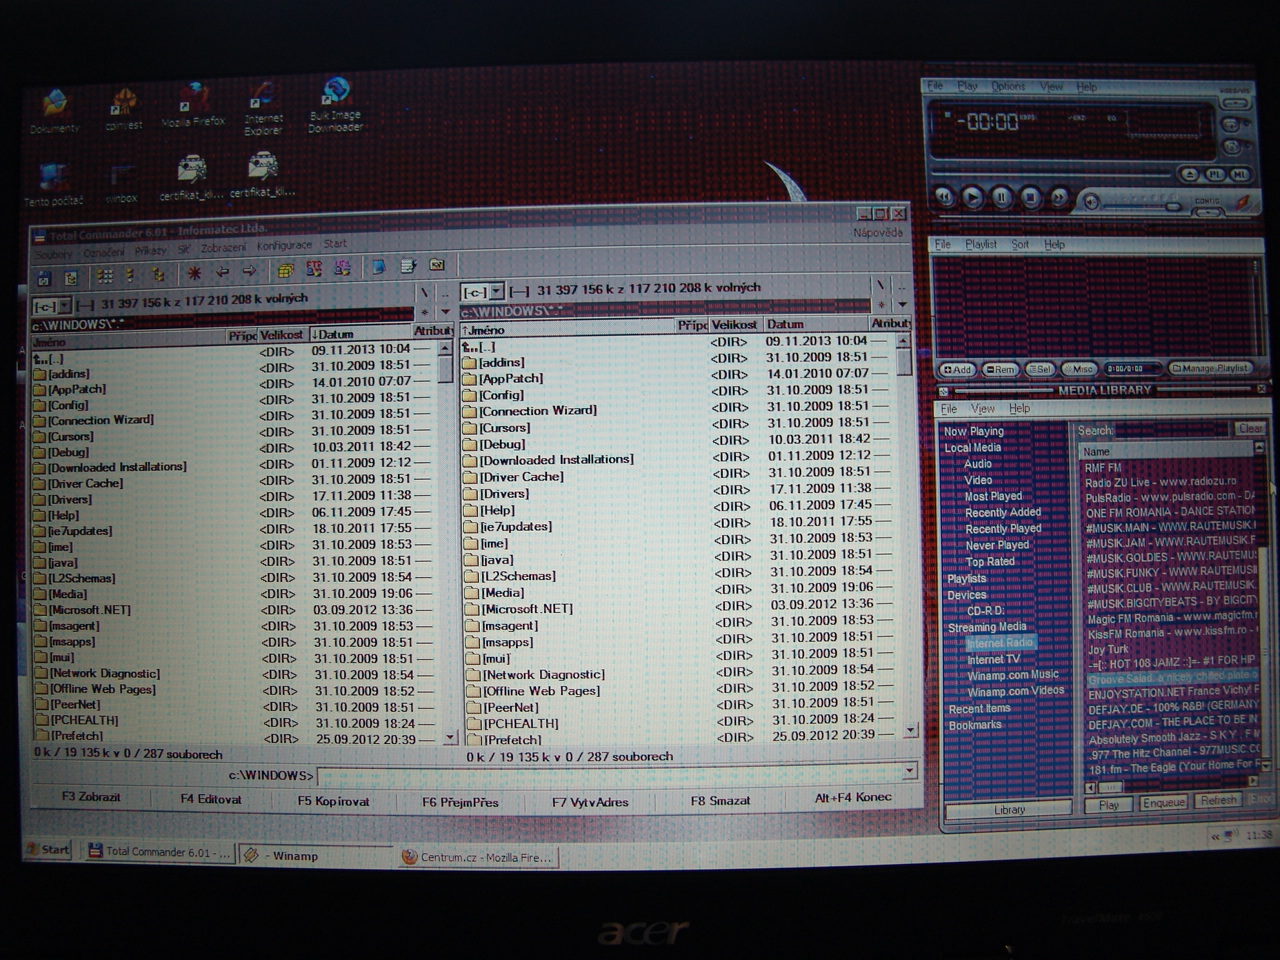The width and height of the screenshot is (1280, 960).
Task: Click the Refresh icon in Total Commander toolbar
Action: 44,278
